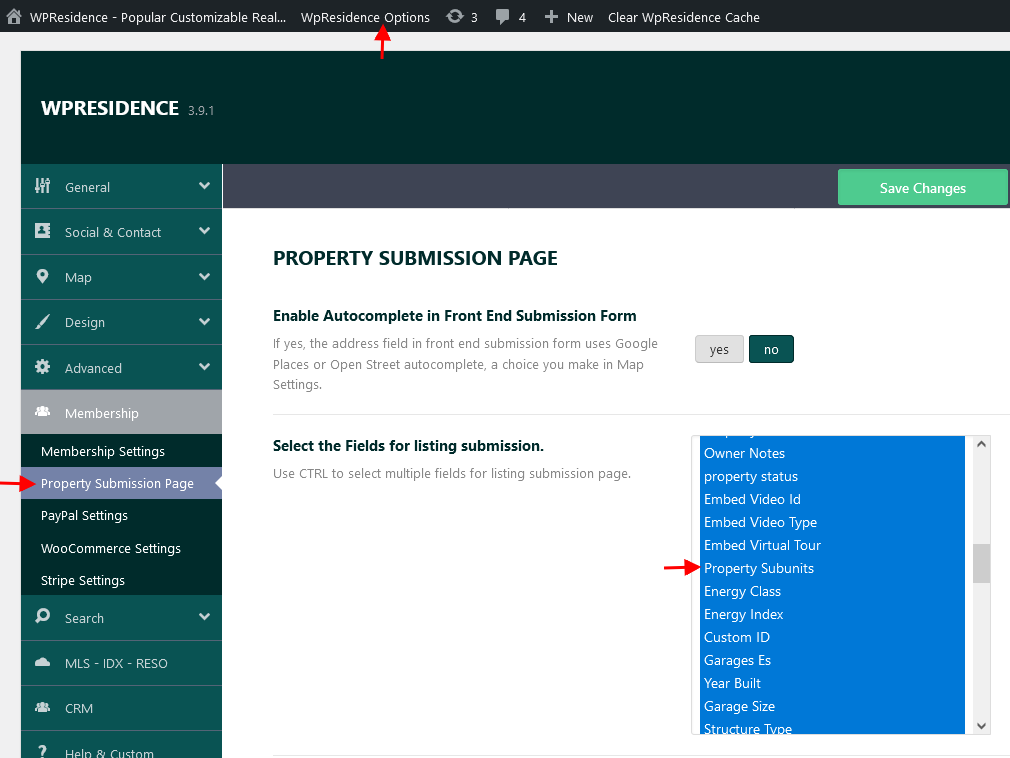Screen dimensions: 1010x758
Task: Select Garages Es field
Action: click(x=832, y=660)
